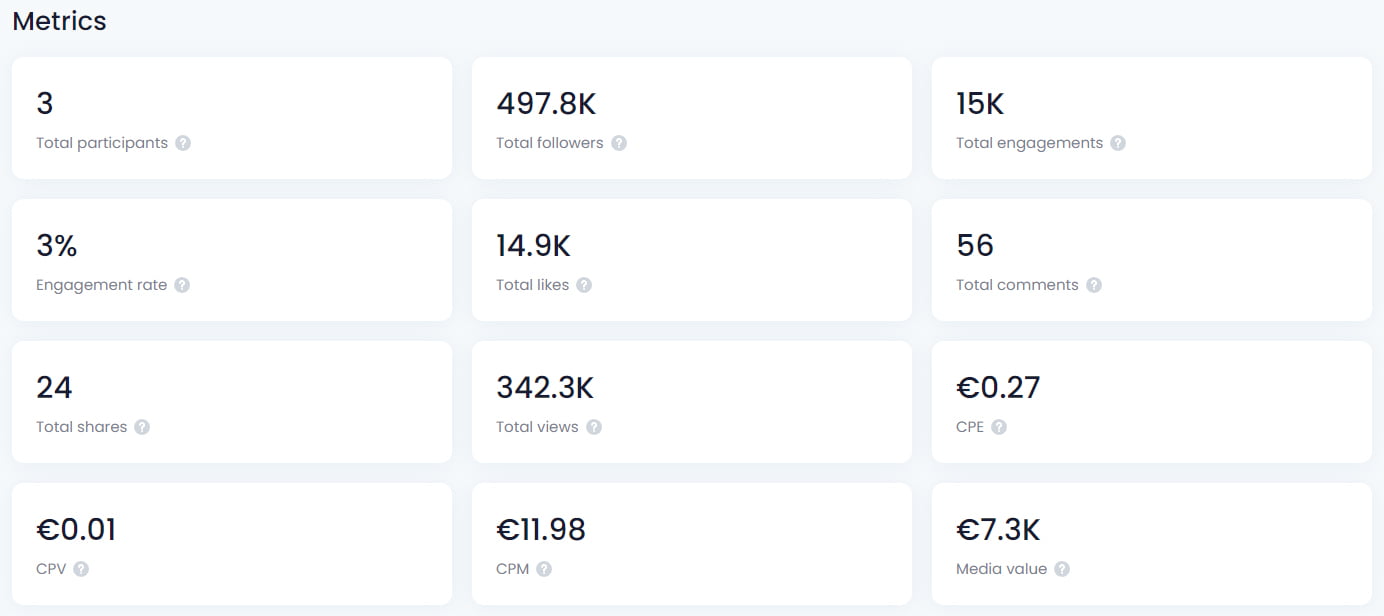Viewport: 1384px width, 616px height.
Task: Click question mark next to CPV
Action: (x=81, y=569)
